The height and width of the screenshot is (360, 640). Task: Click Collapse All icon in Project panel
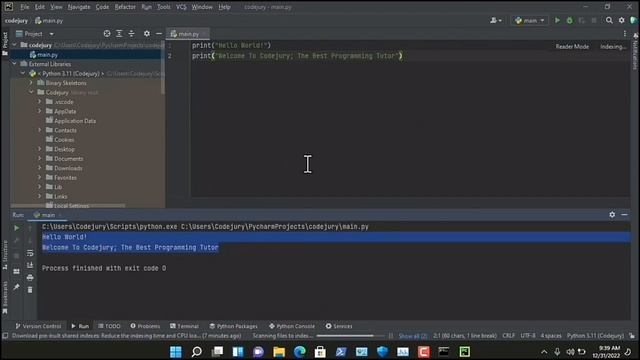click(131, 33)
